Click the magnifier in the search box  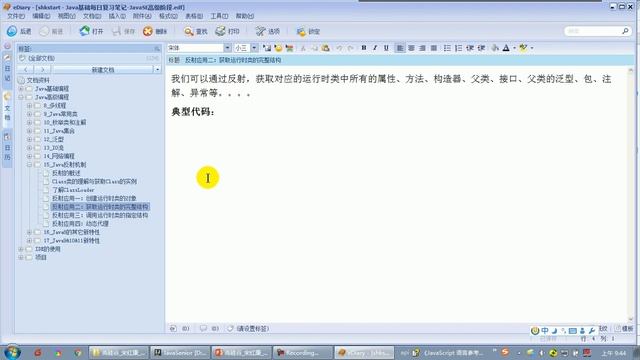[625, 31]
